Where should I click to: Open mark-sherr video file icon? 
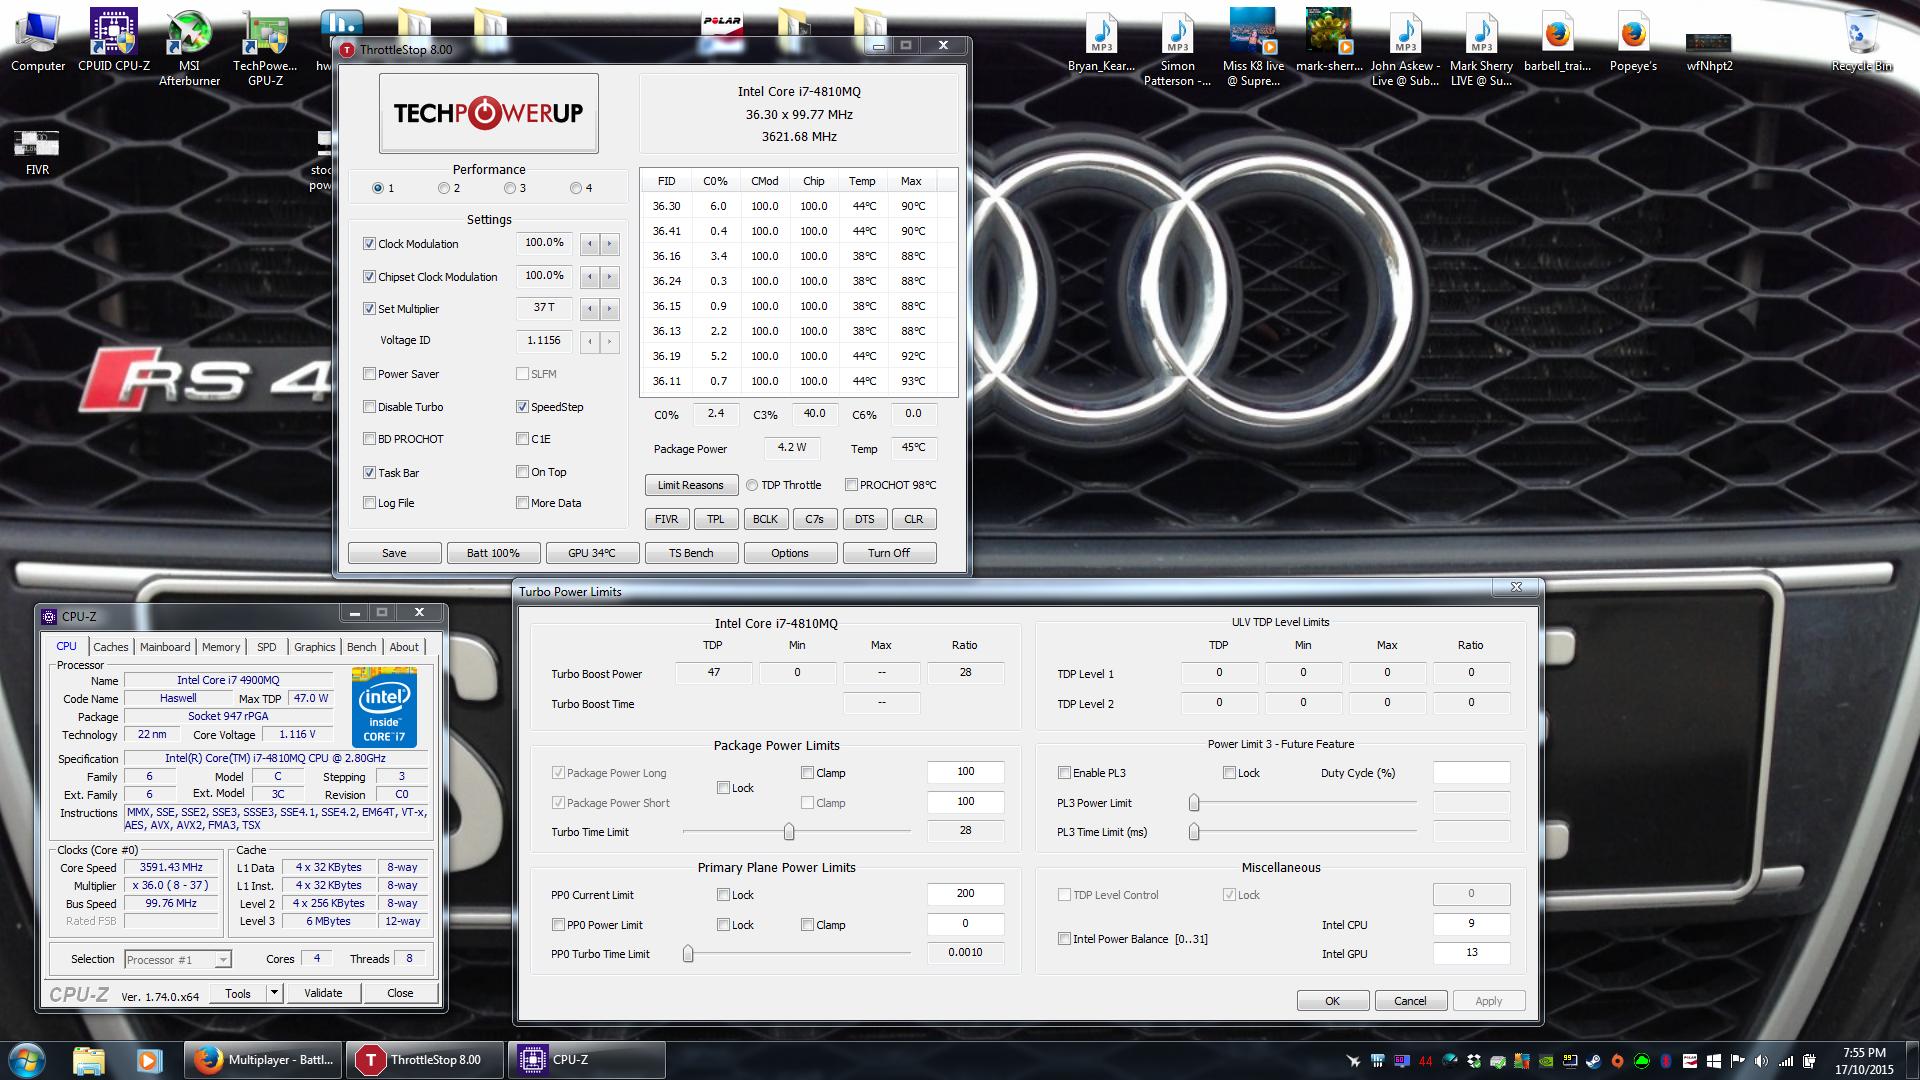[1329, 41]
